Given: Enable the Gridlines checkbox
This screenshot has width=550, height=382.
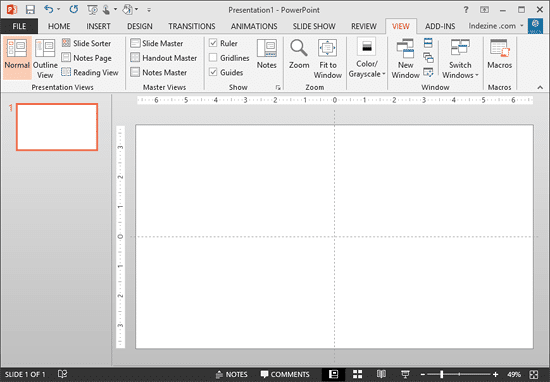Looking at the screenshot, I should (213, 57).
